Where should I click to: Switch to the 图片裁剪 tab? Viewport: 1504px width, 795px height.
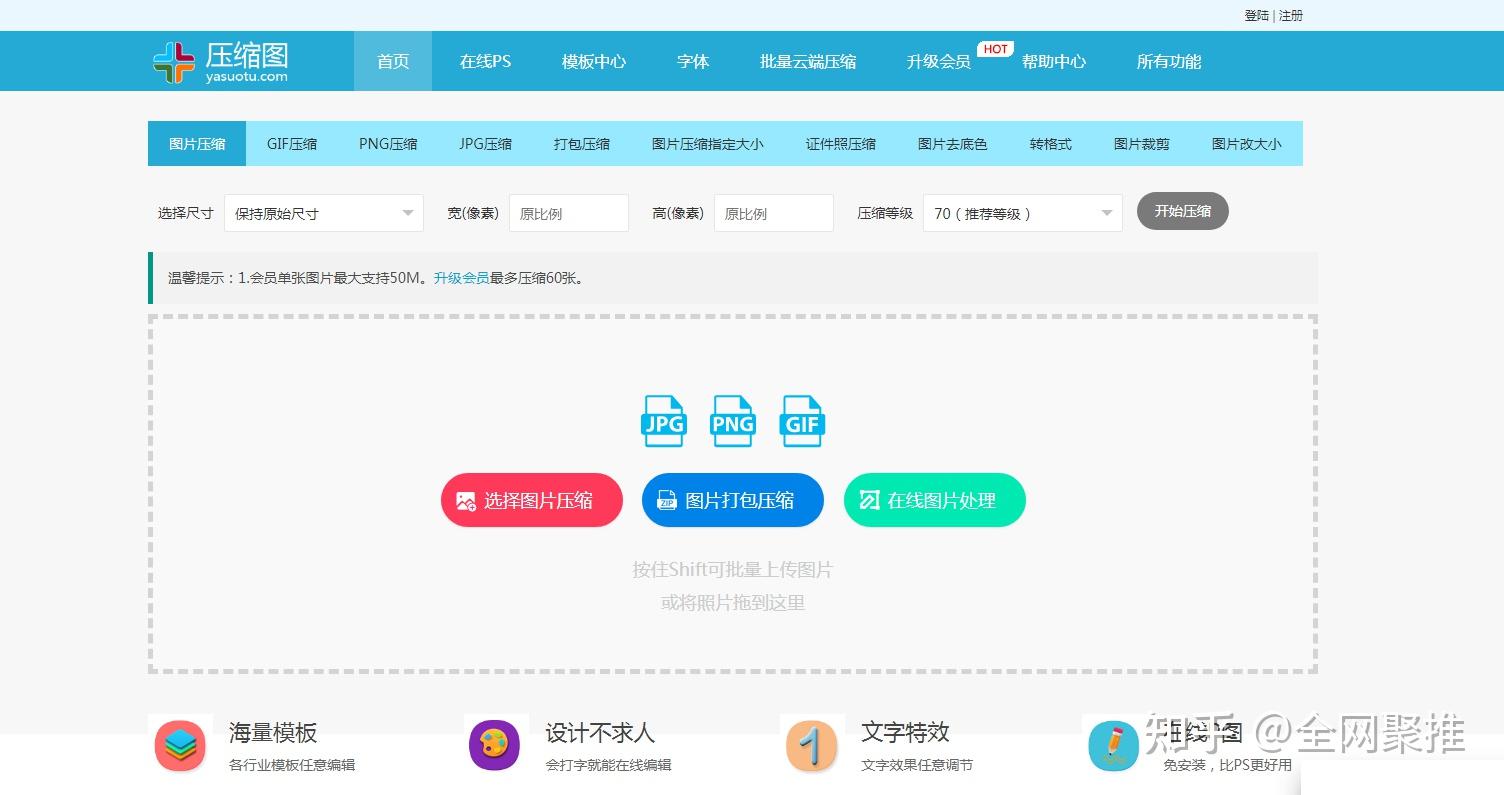pos(1142,143)
